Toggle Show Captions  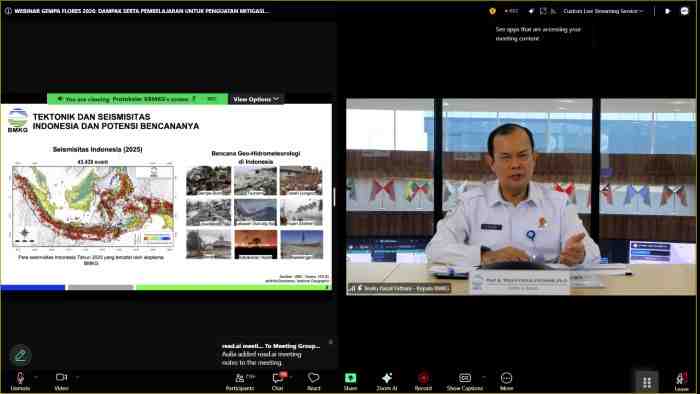click(x=465, y=381)
